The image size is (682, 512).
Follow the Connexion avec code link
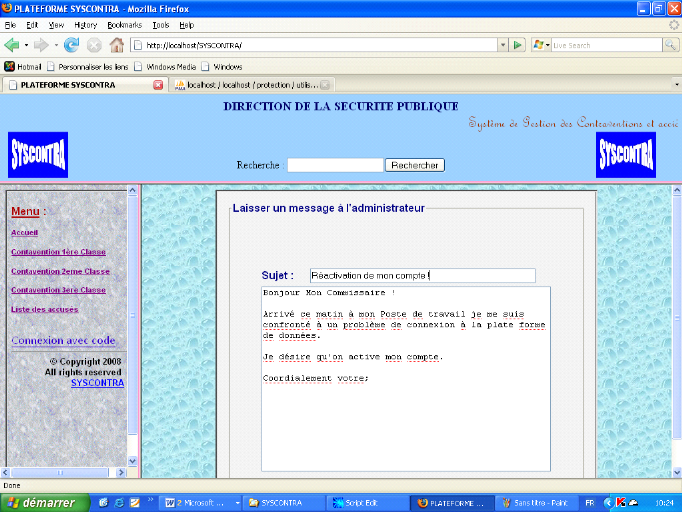point(70,341)
